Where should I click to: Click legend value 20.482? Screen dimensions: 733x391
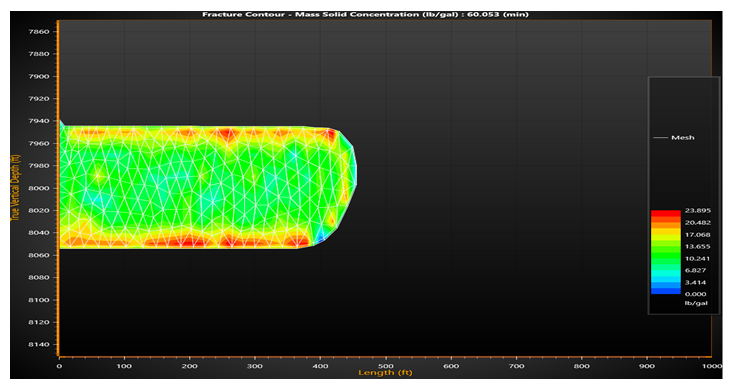tap(698, 223)
